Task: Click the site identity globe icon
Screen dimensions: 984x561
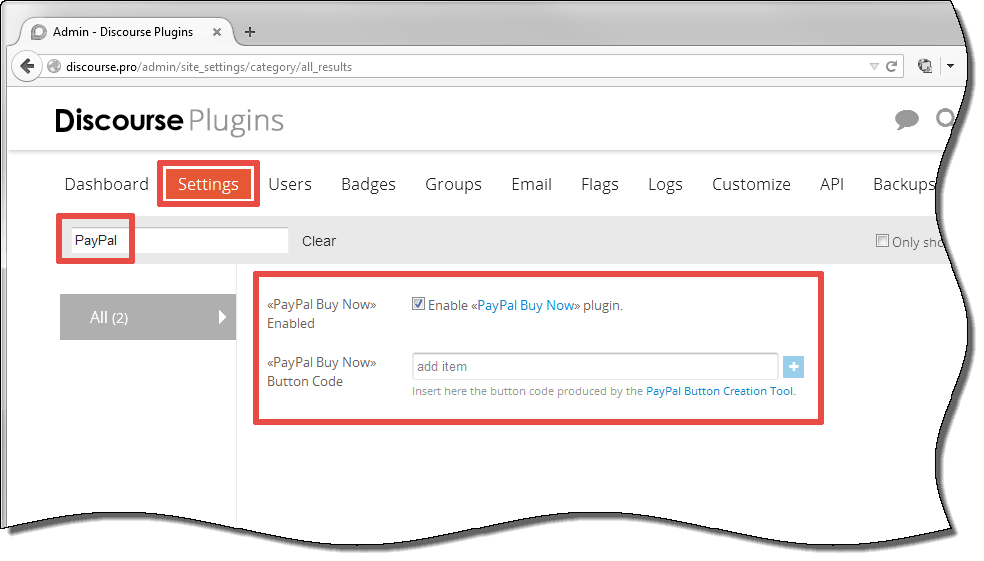Action: pyautogui.click(x=55, y=67)
